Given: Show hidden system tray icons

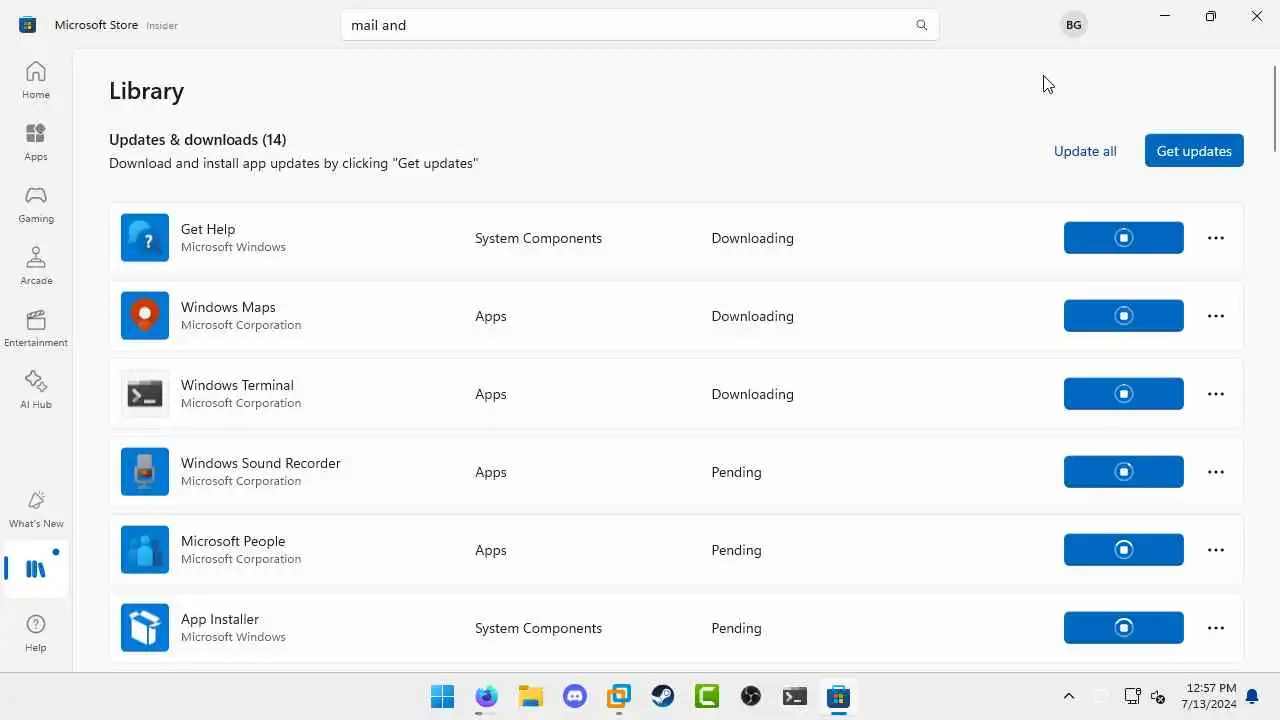Looking at the screenshot, I should point(1069,696).
